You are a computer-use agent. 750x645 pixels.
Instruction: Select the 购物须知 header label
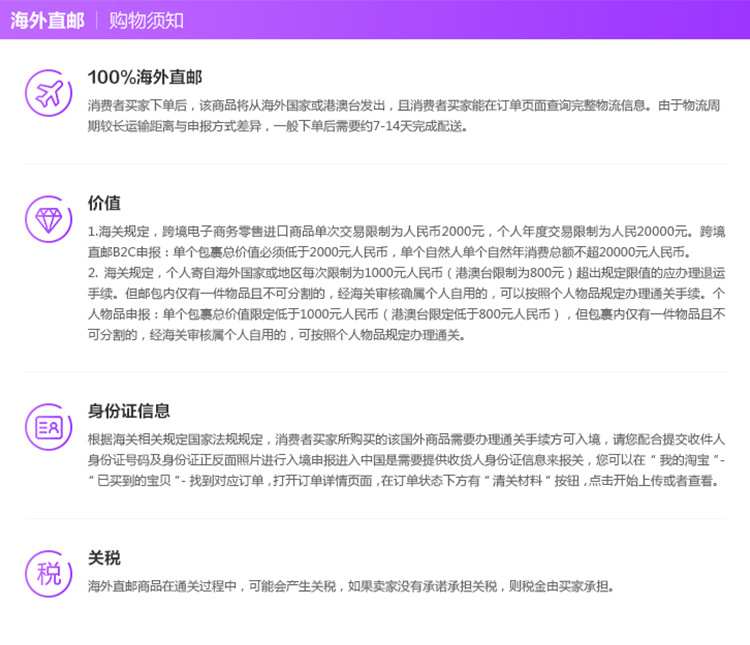point(146,21)
